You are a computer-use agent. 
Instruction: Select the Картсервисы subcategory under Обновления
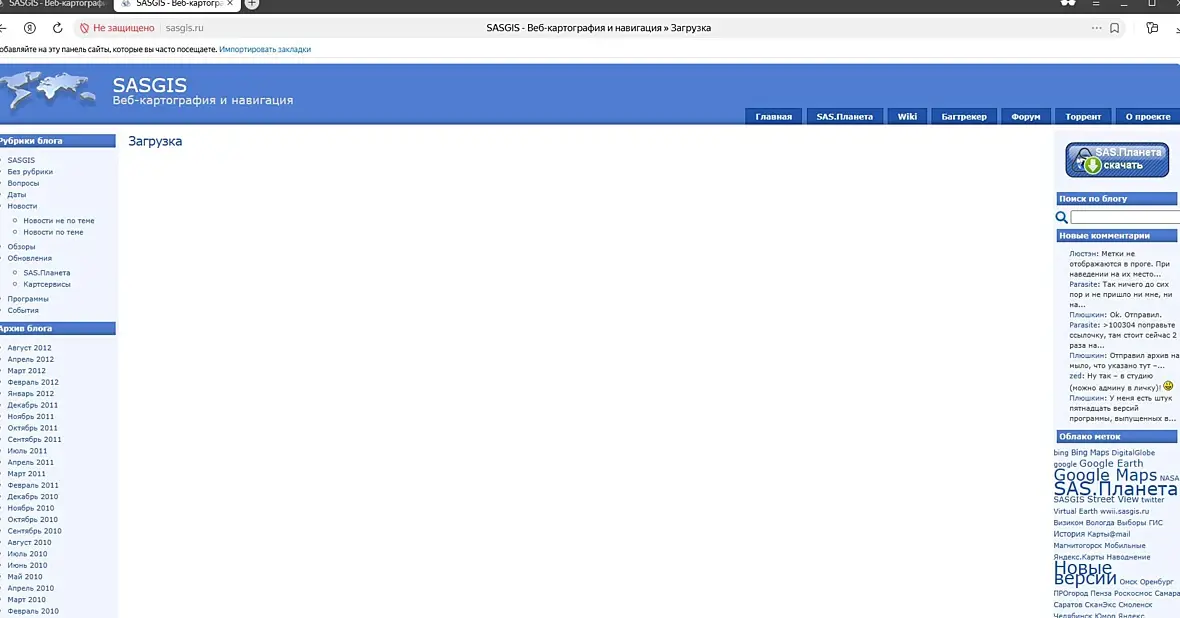click(x=47, y=285)
